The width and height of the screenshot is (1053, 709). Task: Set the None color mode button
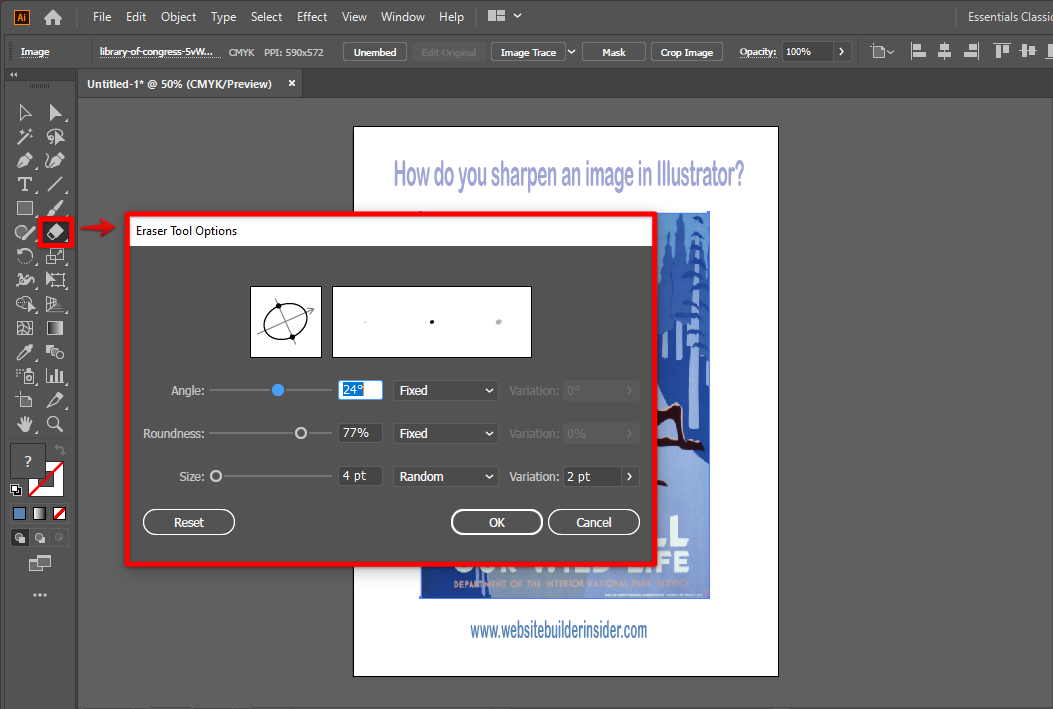click(60, 513)
